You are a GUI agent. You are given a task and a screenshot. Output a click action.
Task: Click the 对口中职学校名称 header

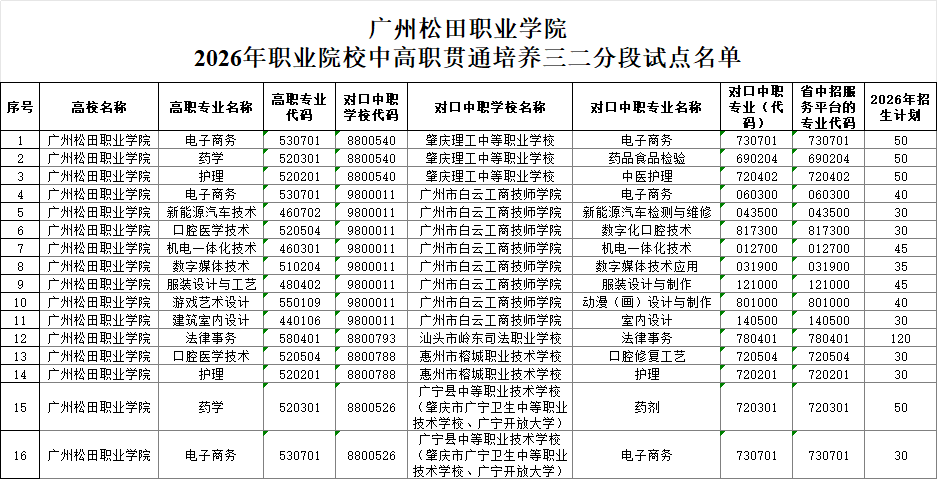coord(490,107)
